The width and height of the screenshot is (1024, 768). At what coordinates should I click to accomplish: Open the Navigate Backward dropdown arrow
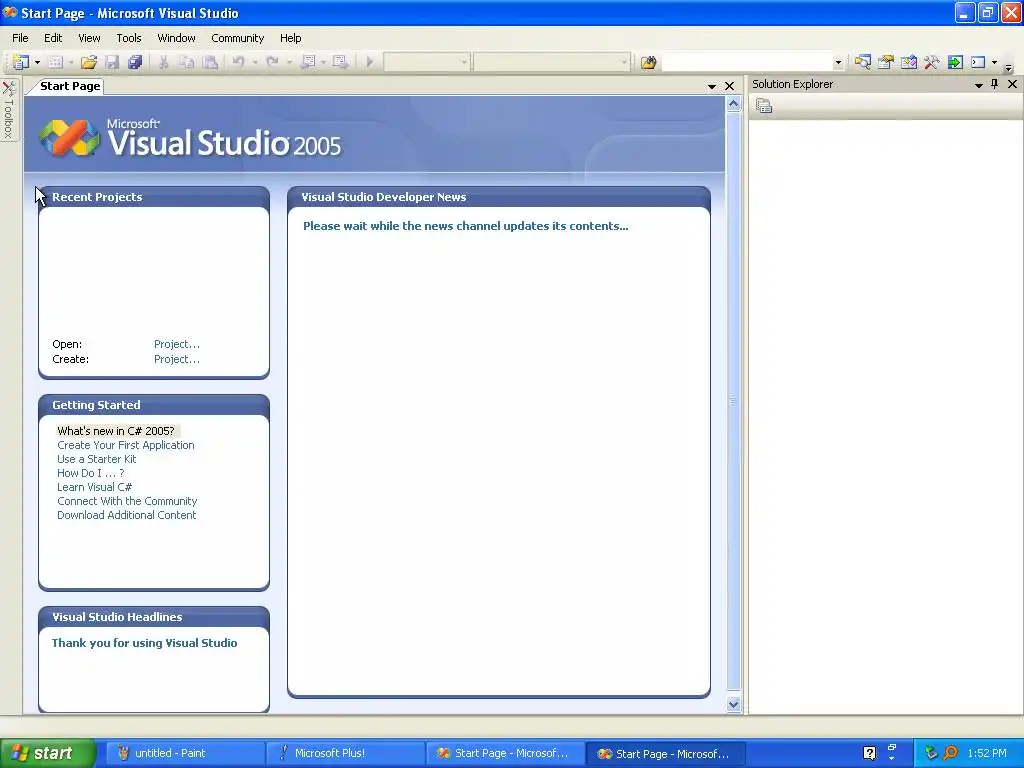click(x=323, y=62)
